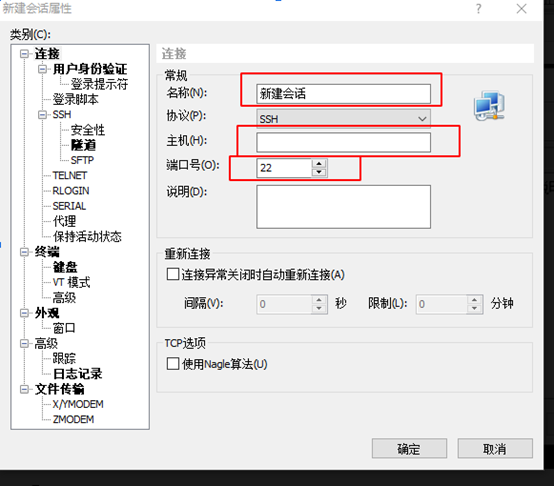The width and height of the screenshot is (554, 486).
Task: Collapse the 终端 tree node
Action: 24,251
